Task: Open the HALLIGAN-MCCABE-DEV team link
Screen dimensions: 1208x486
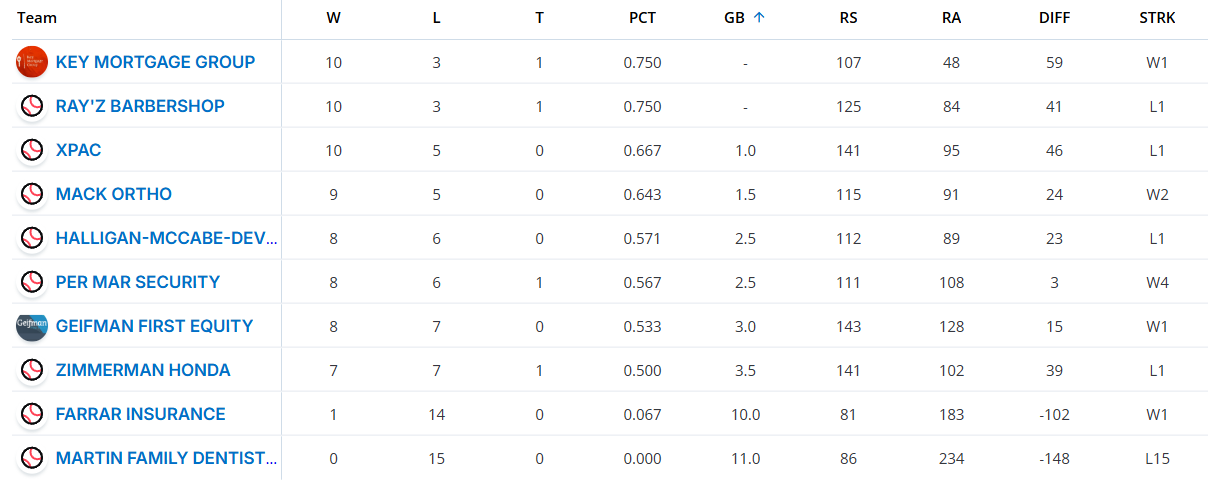Action: click(167, 238)
